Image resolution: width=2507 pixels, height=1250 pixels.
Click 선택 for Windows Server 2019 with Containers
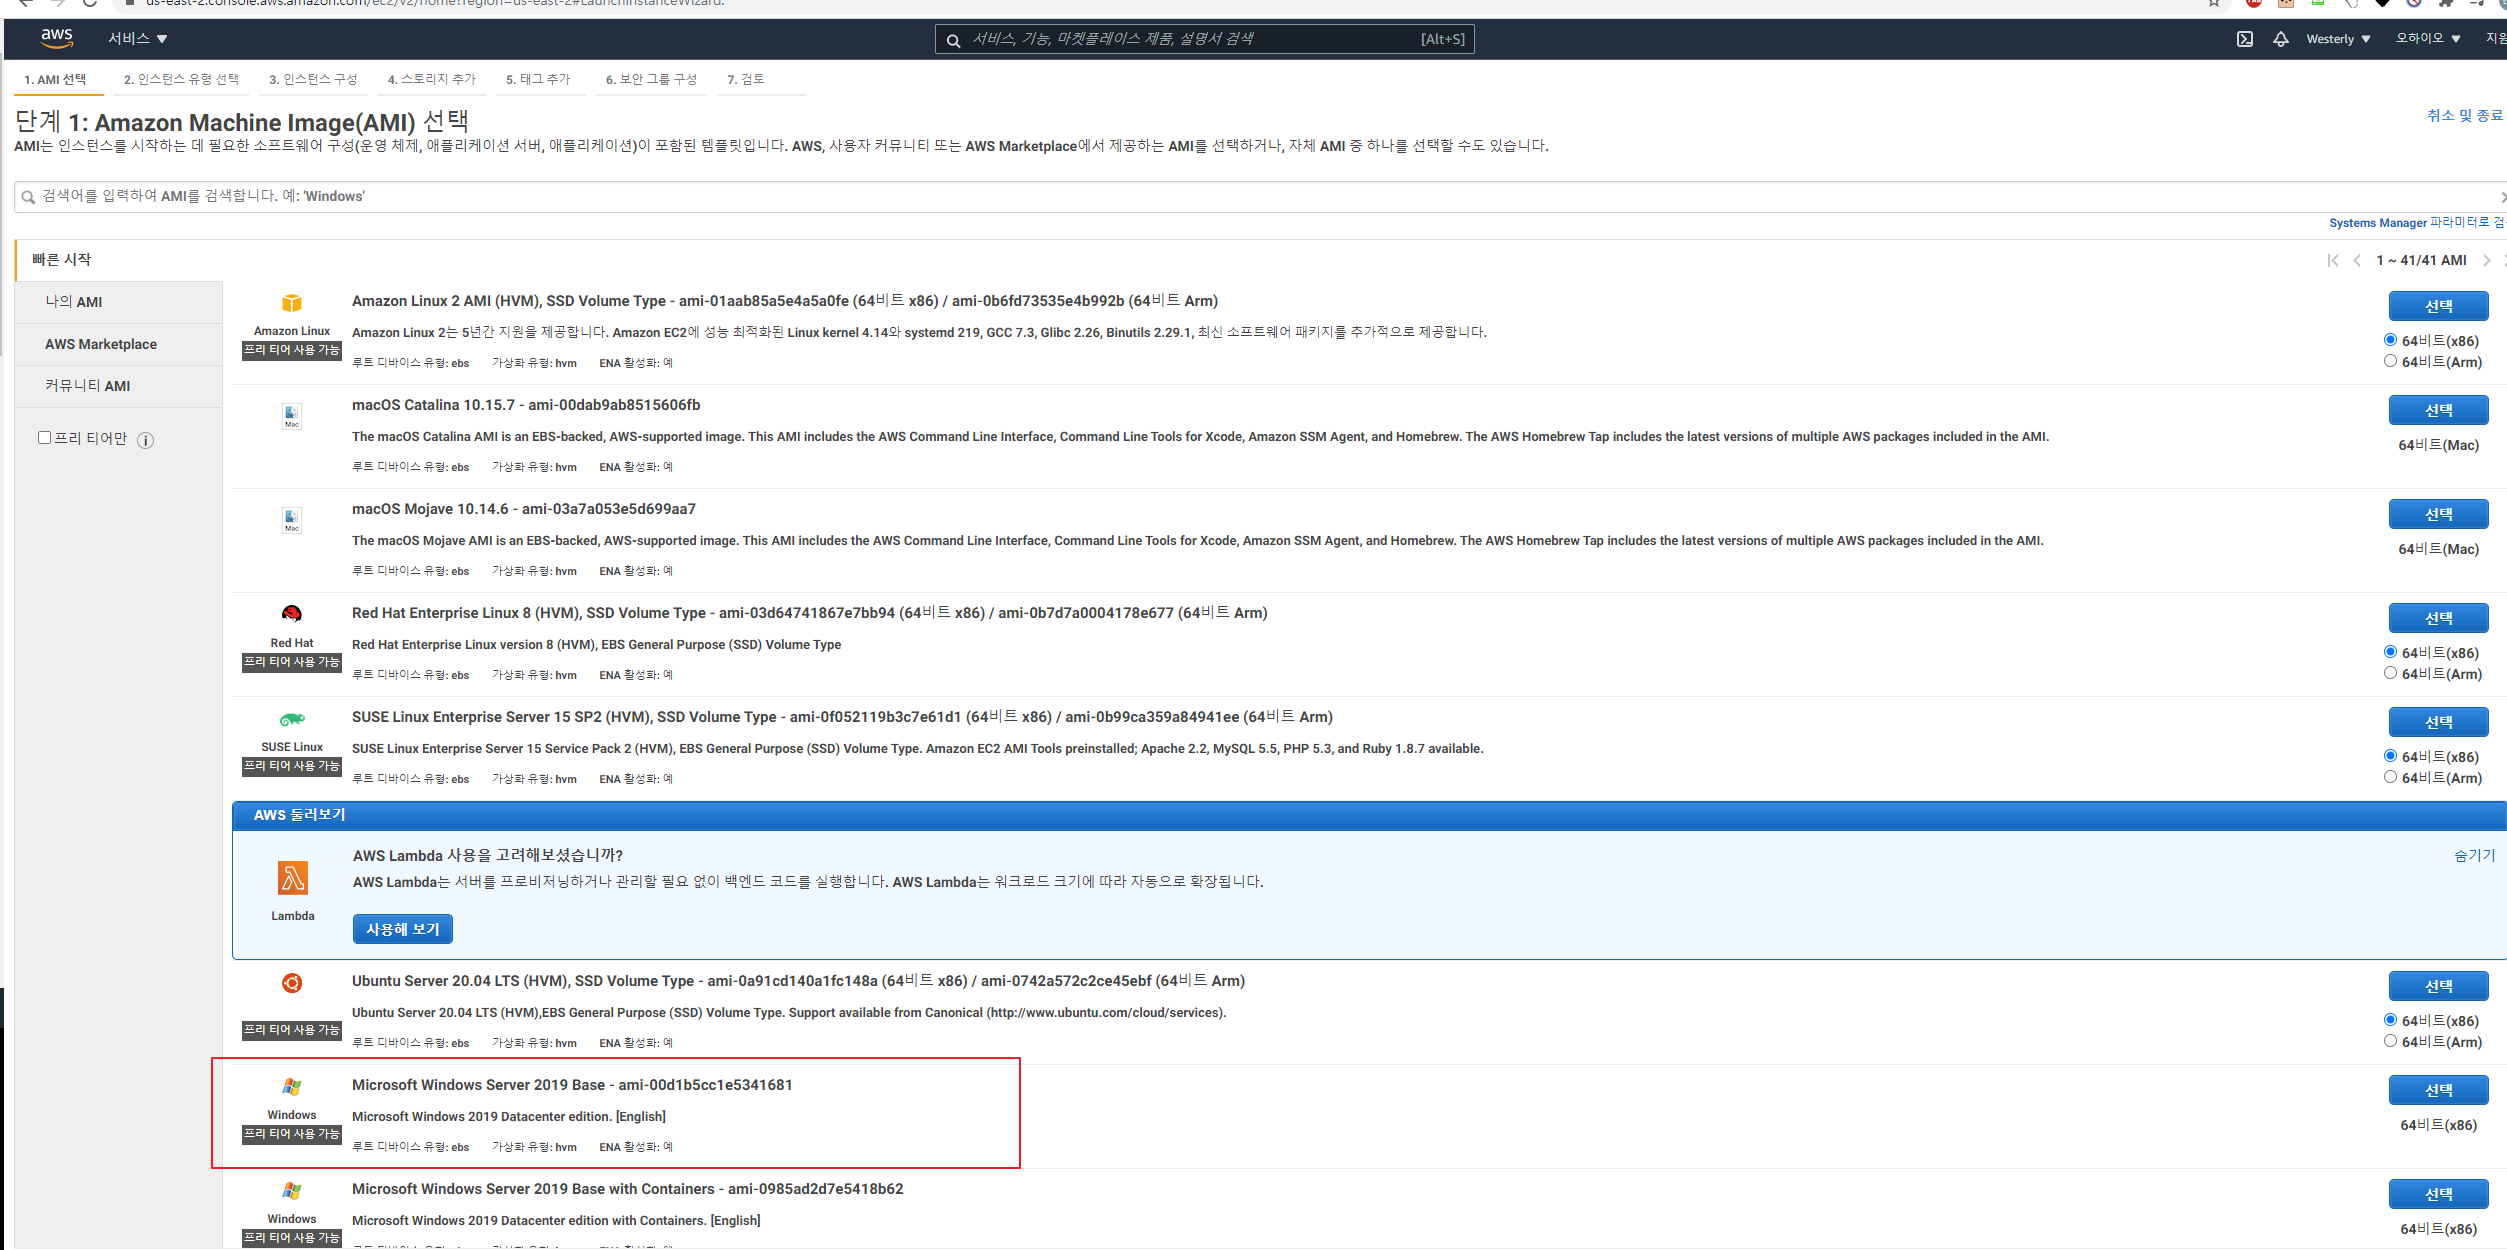(x=2438, y=1195)
